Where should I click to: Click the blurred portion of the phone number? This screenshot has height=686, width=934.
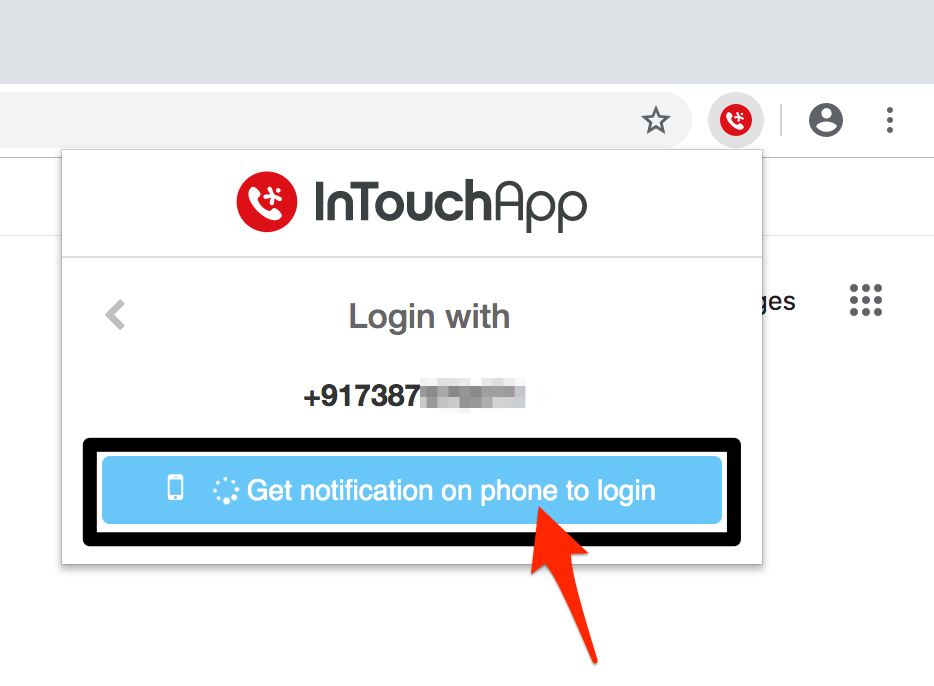click(x=473, y=394)
